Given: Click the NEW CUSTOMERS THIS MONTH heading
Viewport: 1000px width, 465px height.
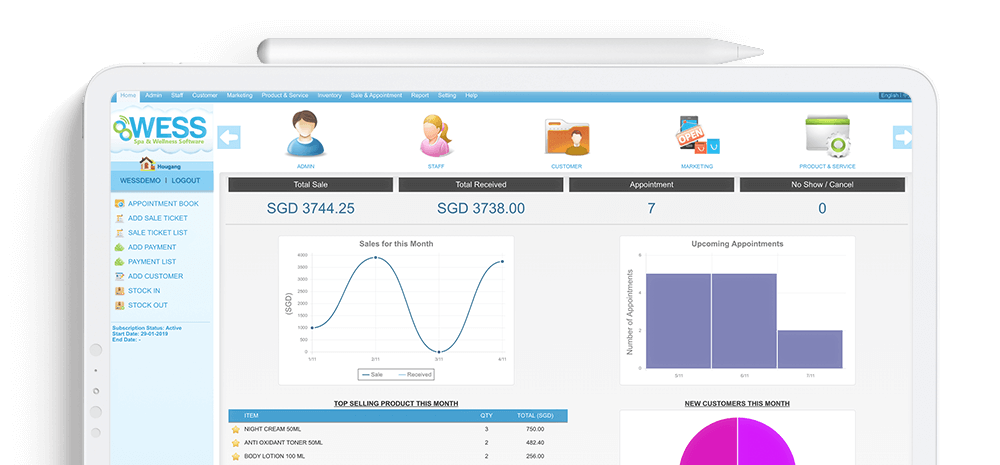Looking at the screenshot, I should pyautogui.click(x=737, y=404).
